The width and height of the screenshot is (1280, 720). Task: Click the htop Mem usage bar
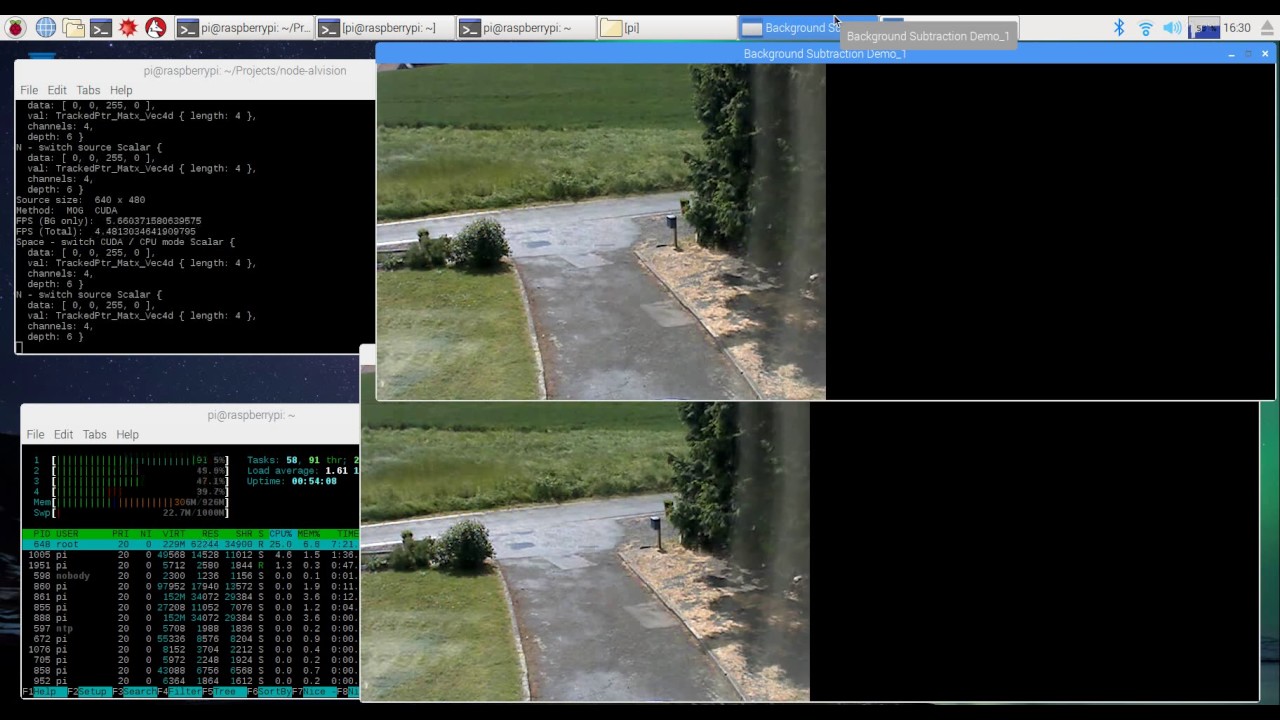pos(130,503)
